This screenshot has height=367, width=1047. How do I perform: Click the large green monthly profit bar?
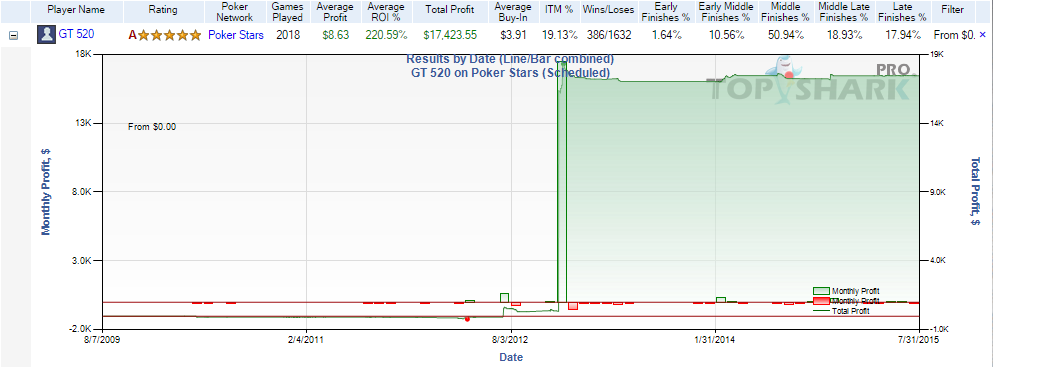click(x=562, y=181)
